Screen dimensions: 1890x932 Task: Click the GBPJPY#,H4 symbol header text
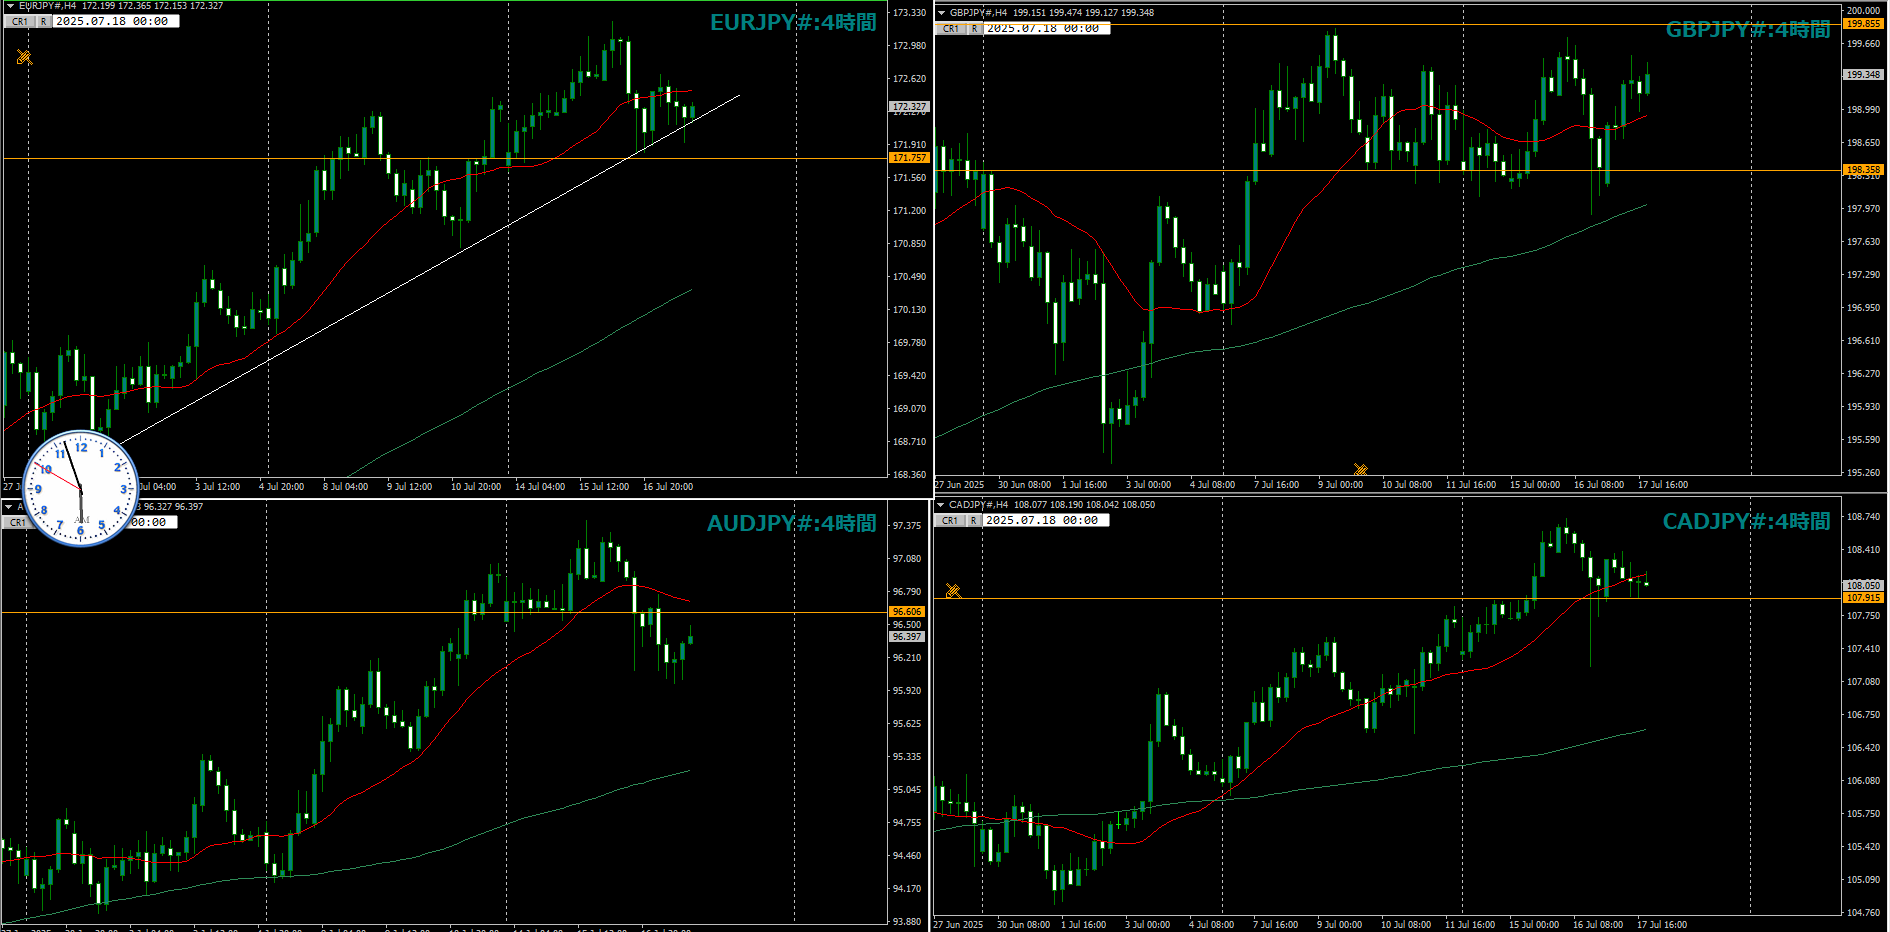click(978, 13)
